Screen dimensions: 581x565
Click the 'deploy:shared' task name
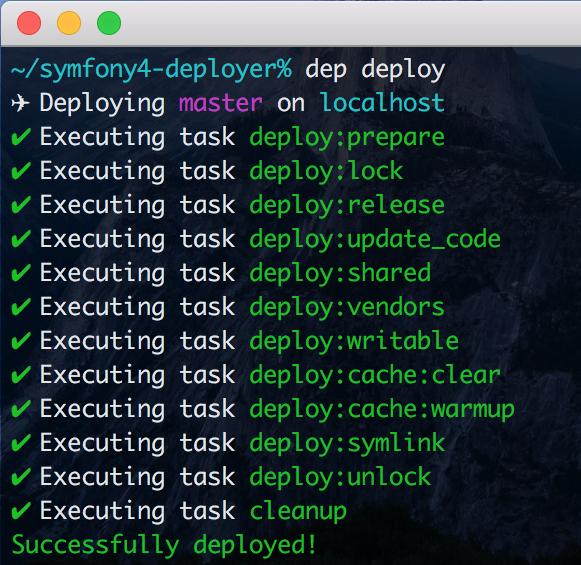[x=340, y=273]
